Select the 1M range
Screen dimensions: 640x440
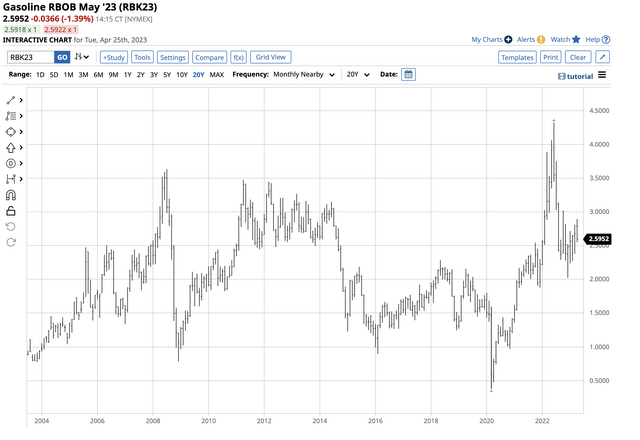click(x=68, y=75)
